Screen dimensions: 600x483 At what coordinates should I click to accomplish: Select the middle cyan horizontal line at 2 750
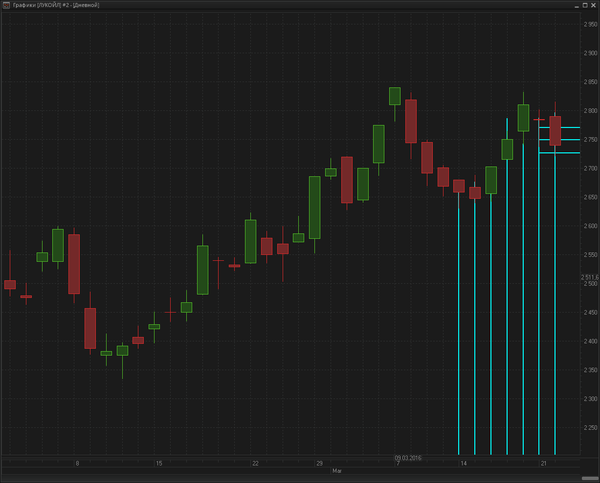pos(559,140)
